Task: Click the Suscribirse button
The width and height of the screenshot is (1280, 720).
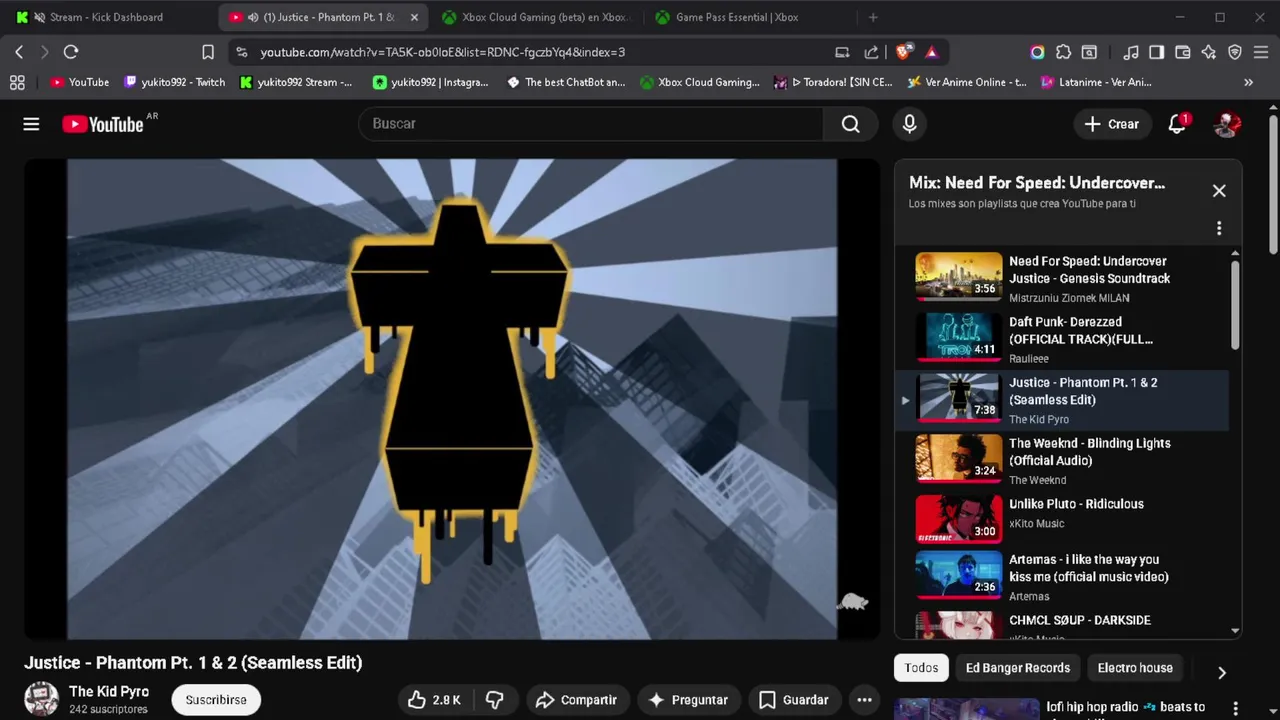Action: [216, 700]
